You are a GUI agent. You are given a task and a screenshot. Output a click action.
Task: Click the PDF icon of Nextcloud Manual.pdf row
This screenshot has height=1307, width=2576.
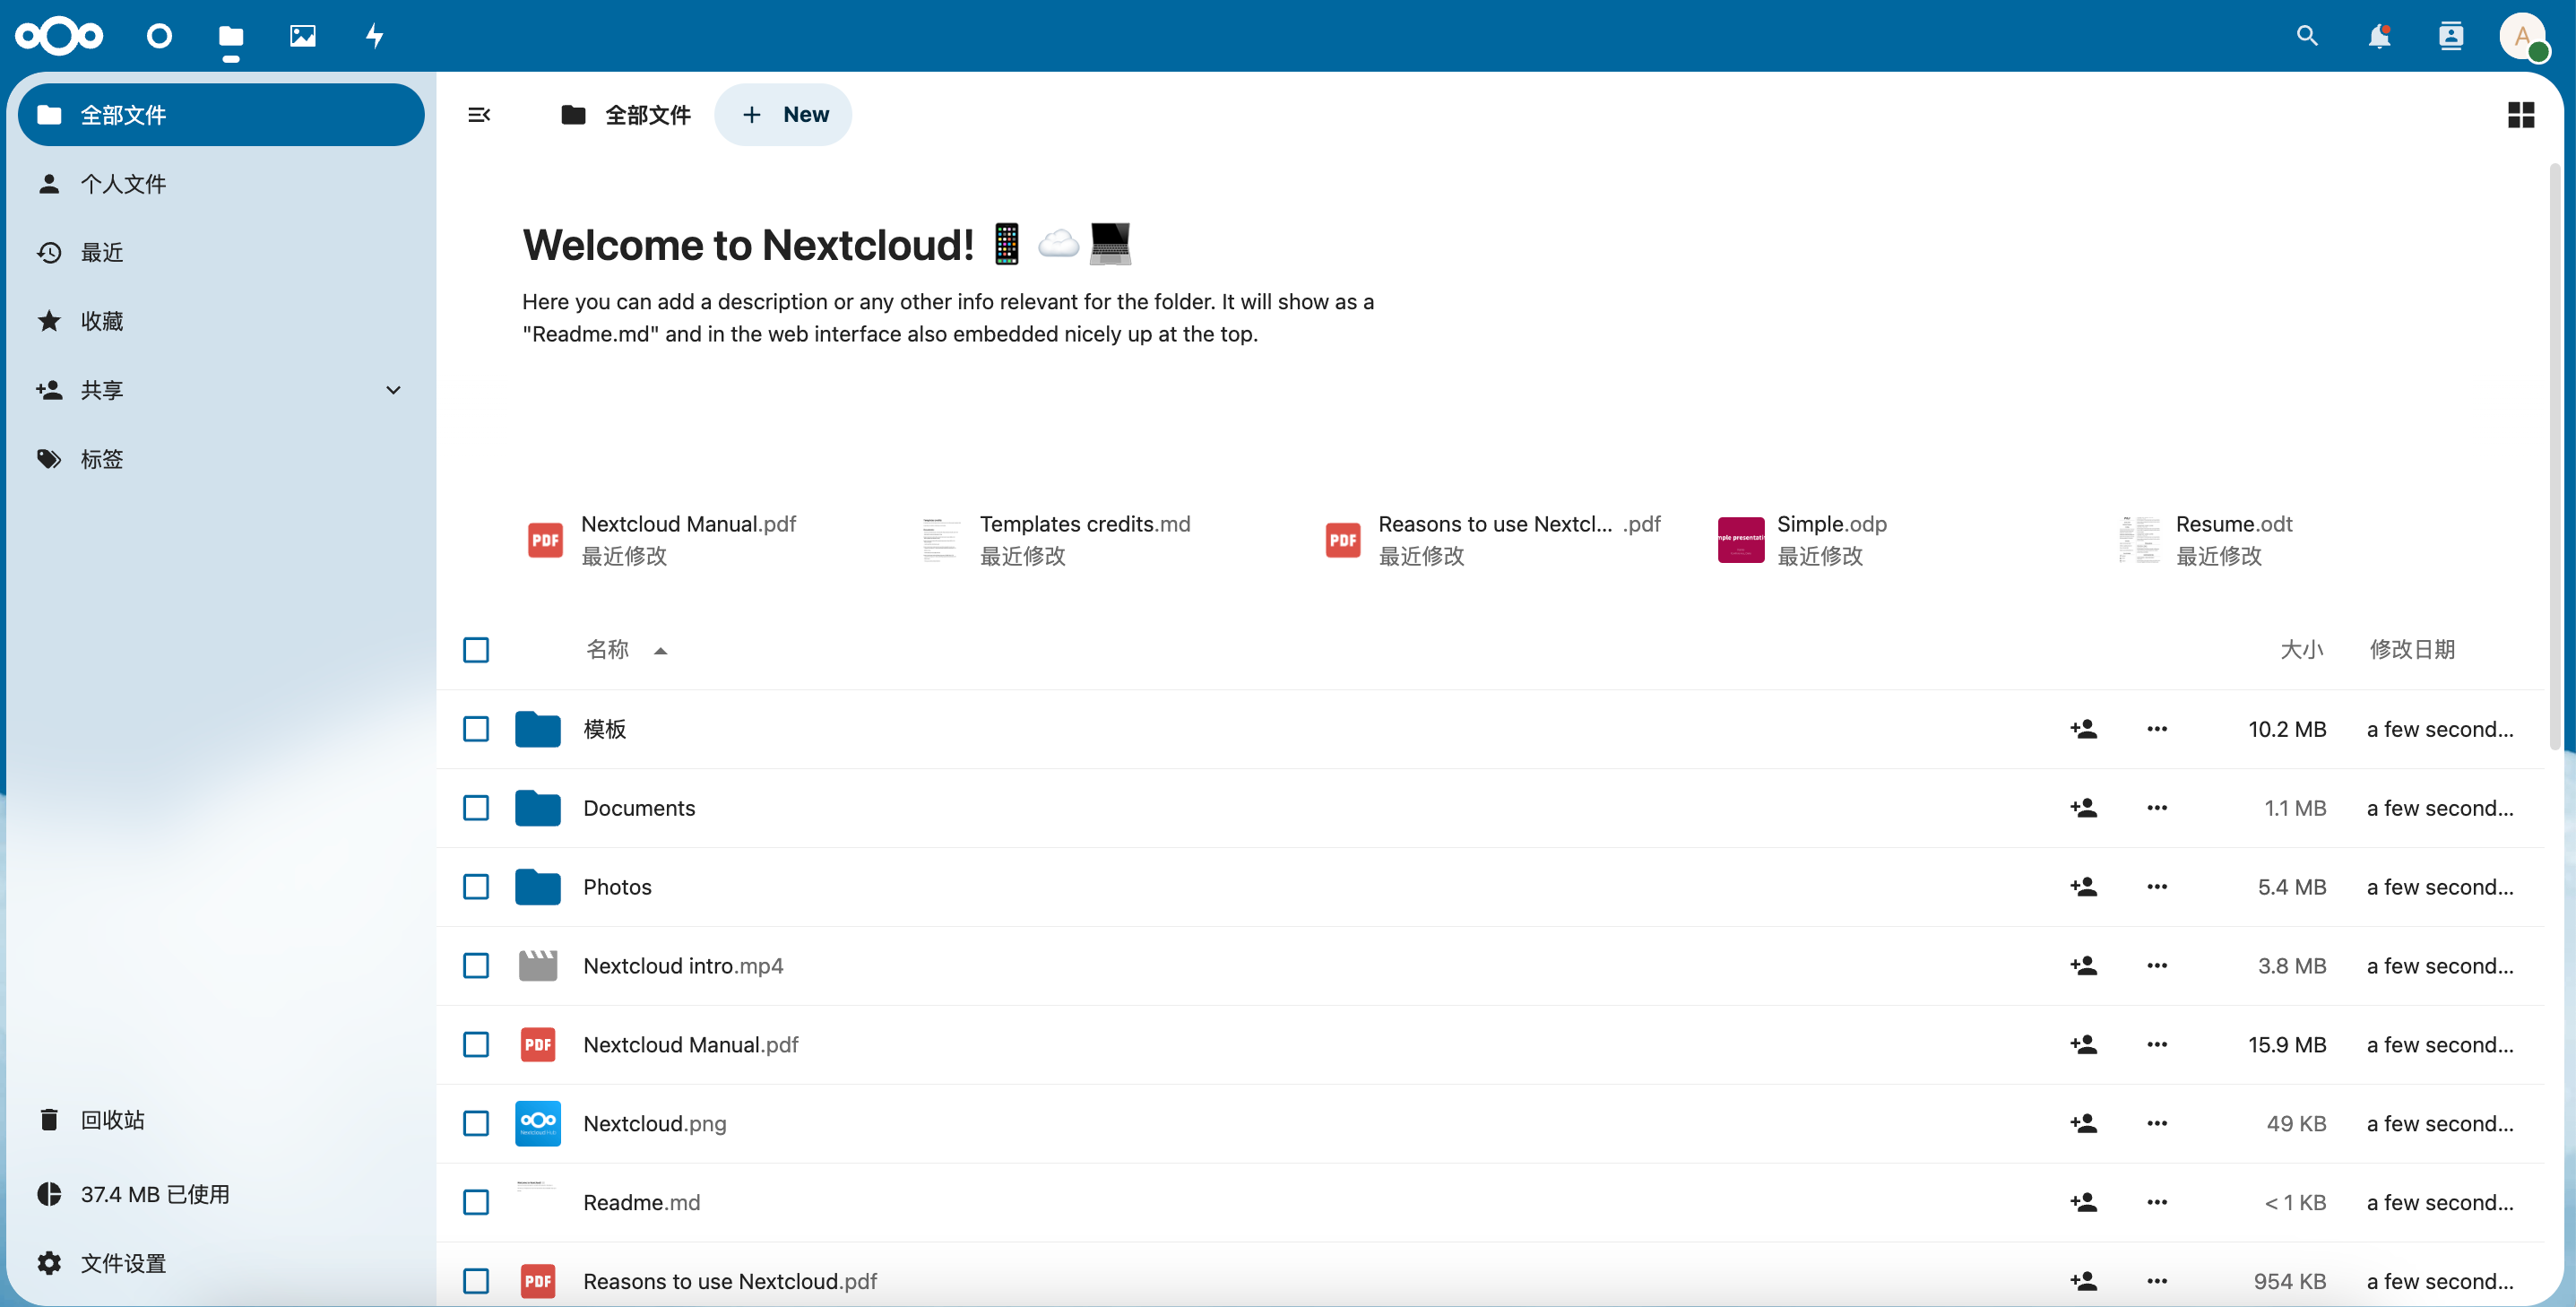click(x=538, y=1045)
